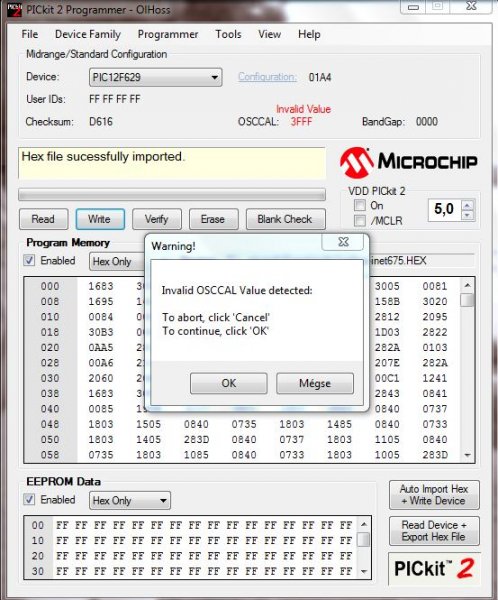The image size is (498, 600).
Task: Open the Configuration link
Action: tap(267, 77)
